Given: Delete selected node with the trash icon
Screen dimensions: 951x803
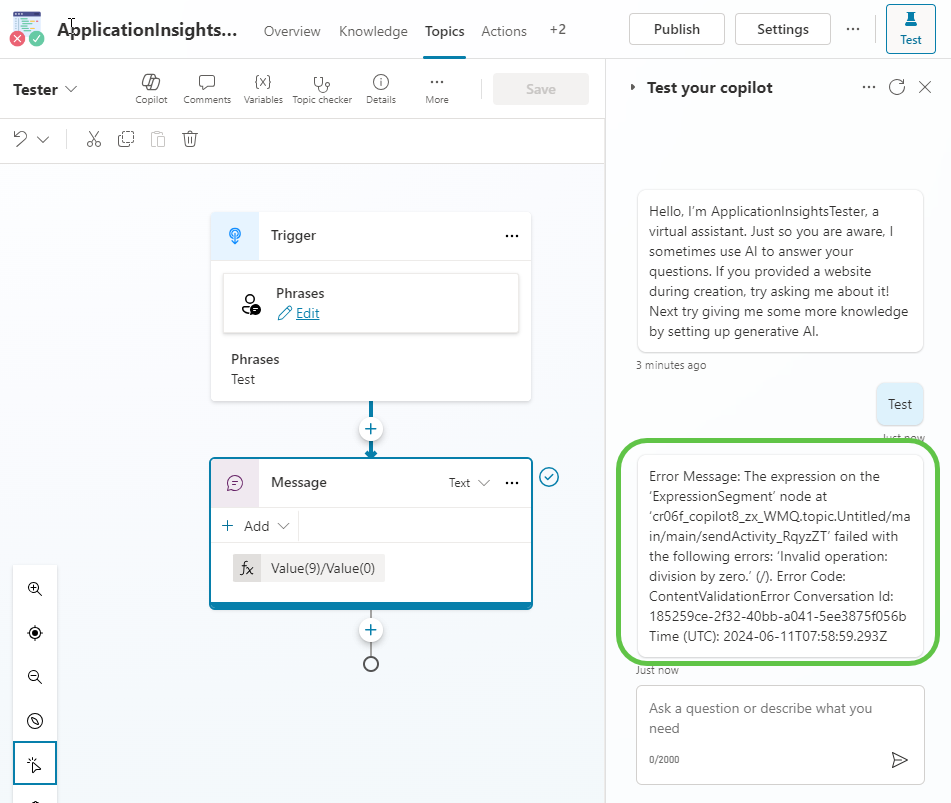Looking at the screenshot, I should click(x=190, y=139).
